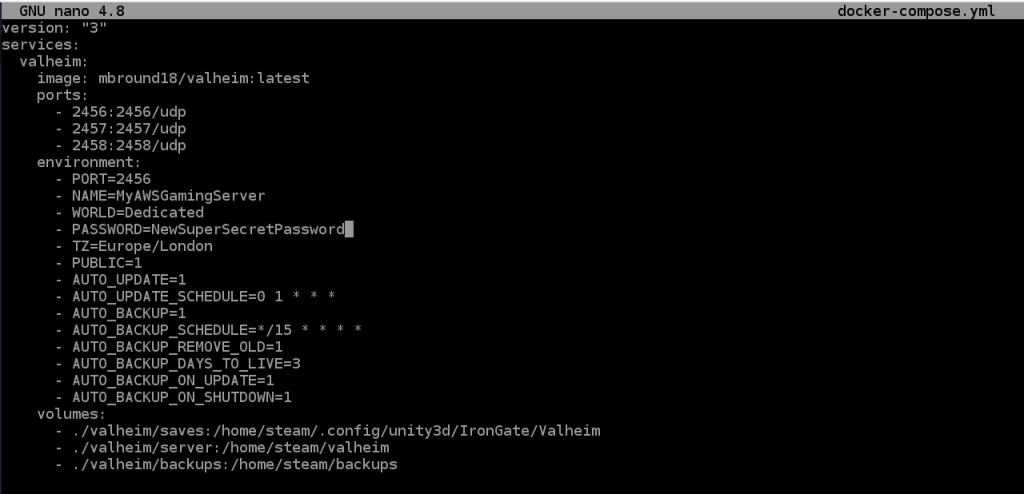Click the 2457:2457/udp port mapping
The image size is (1024, 494).
(x=129, y=129)
